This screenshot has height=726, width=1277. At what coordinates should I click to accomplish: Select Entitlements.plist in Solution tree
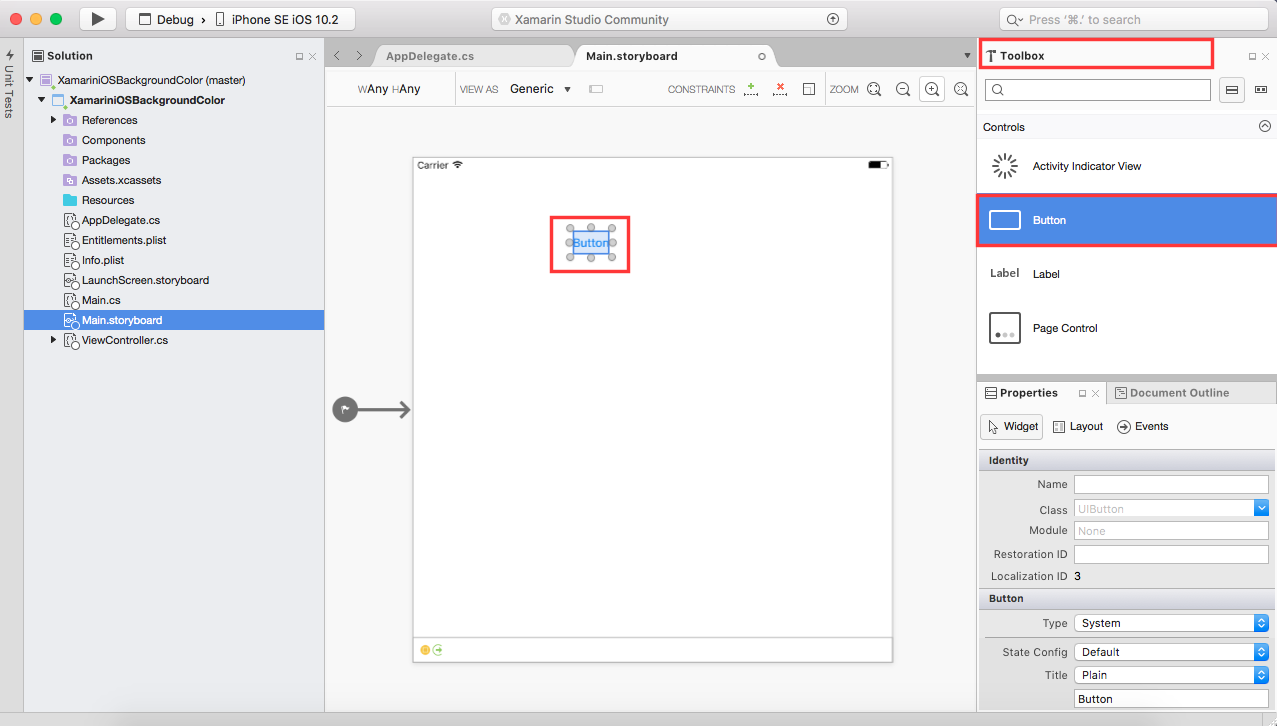click(x=124, y=240)
